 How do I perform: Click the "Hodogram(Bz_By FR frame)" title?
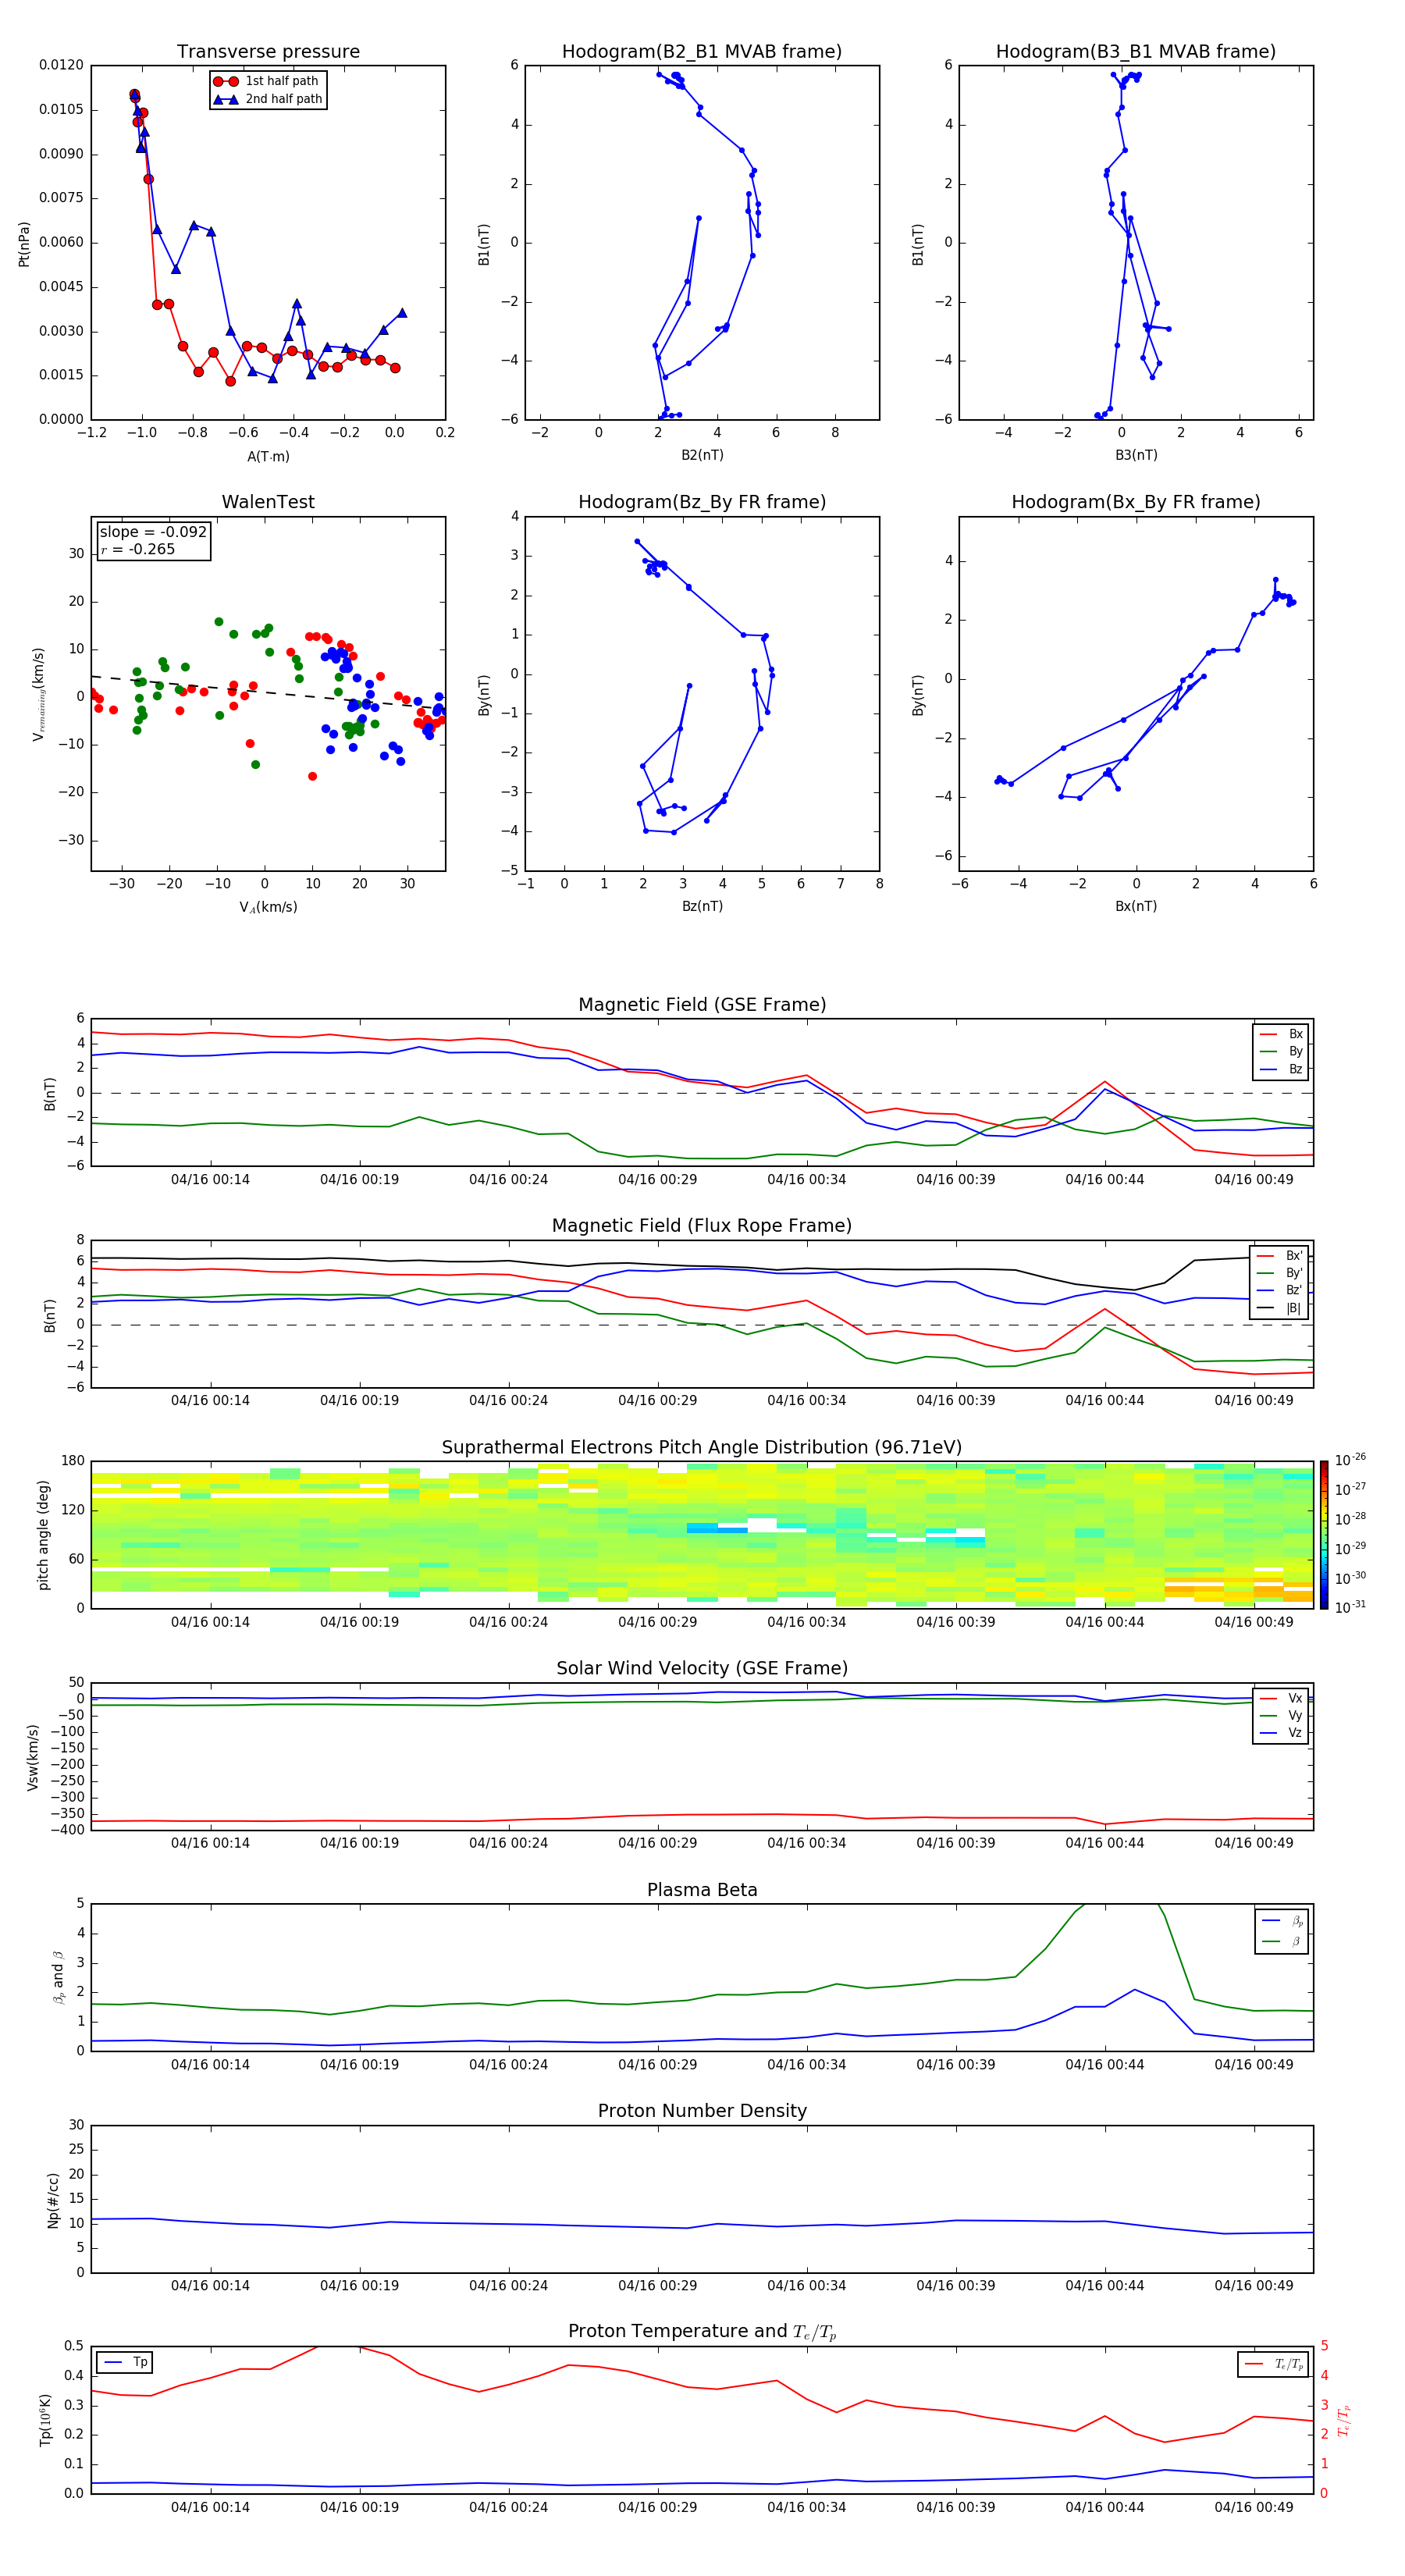702,502
